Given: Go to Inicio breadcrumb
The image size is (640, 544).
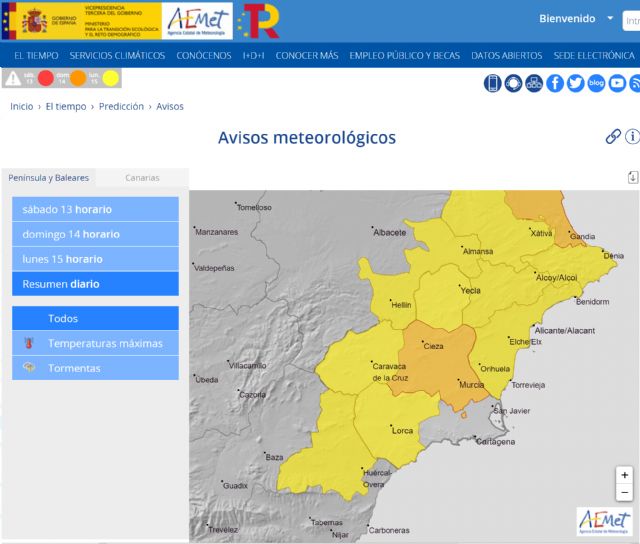Looking at the screenshot, I should pyautogui.click(x=22, y=107).
